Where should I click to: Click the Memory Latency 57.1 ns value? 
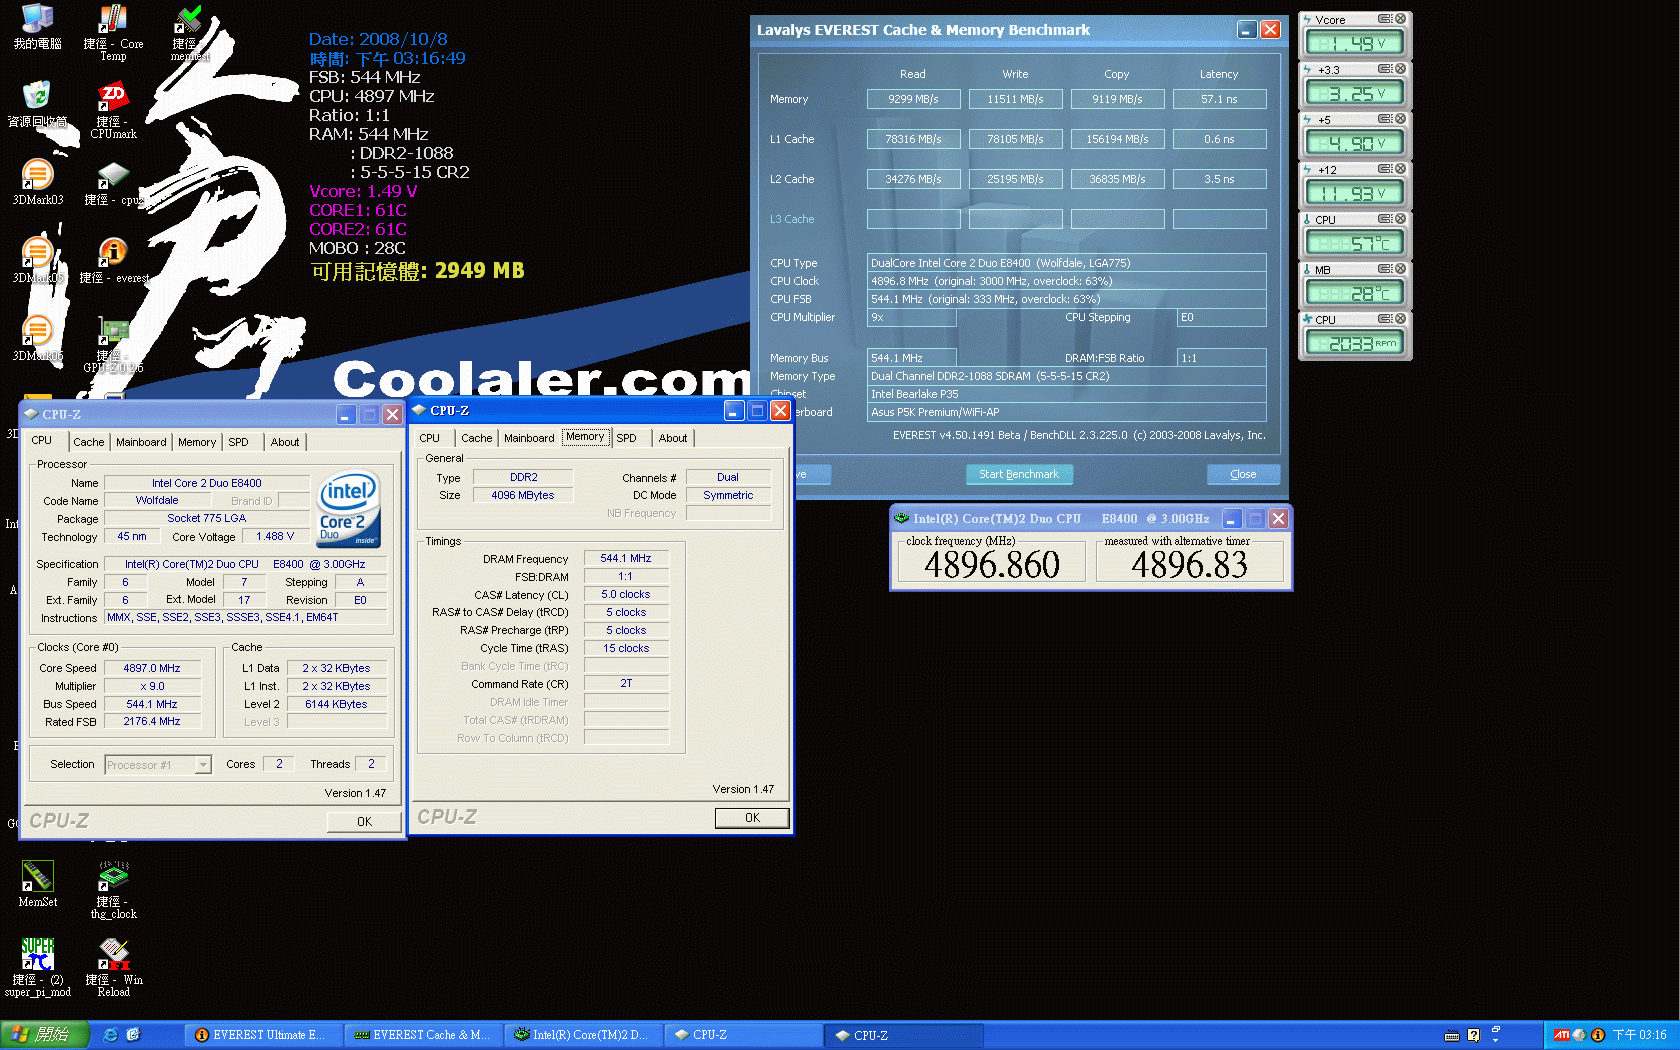pos(1219,99)
